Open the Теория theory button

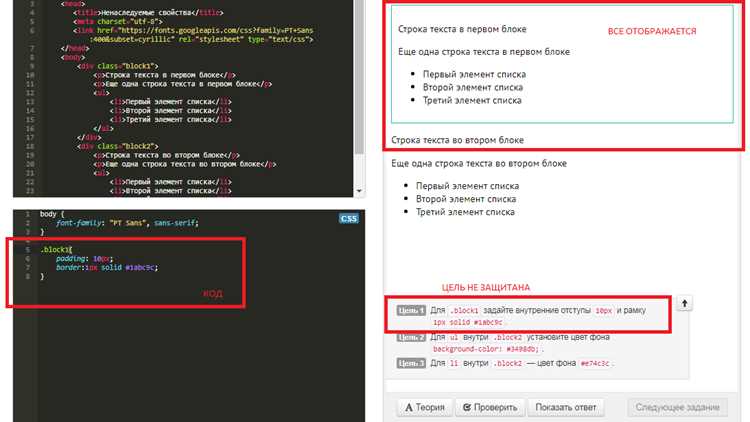(425, 408)
